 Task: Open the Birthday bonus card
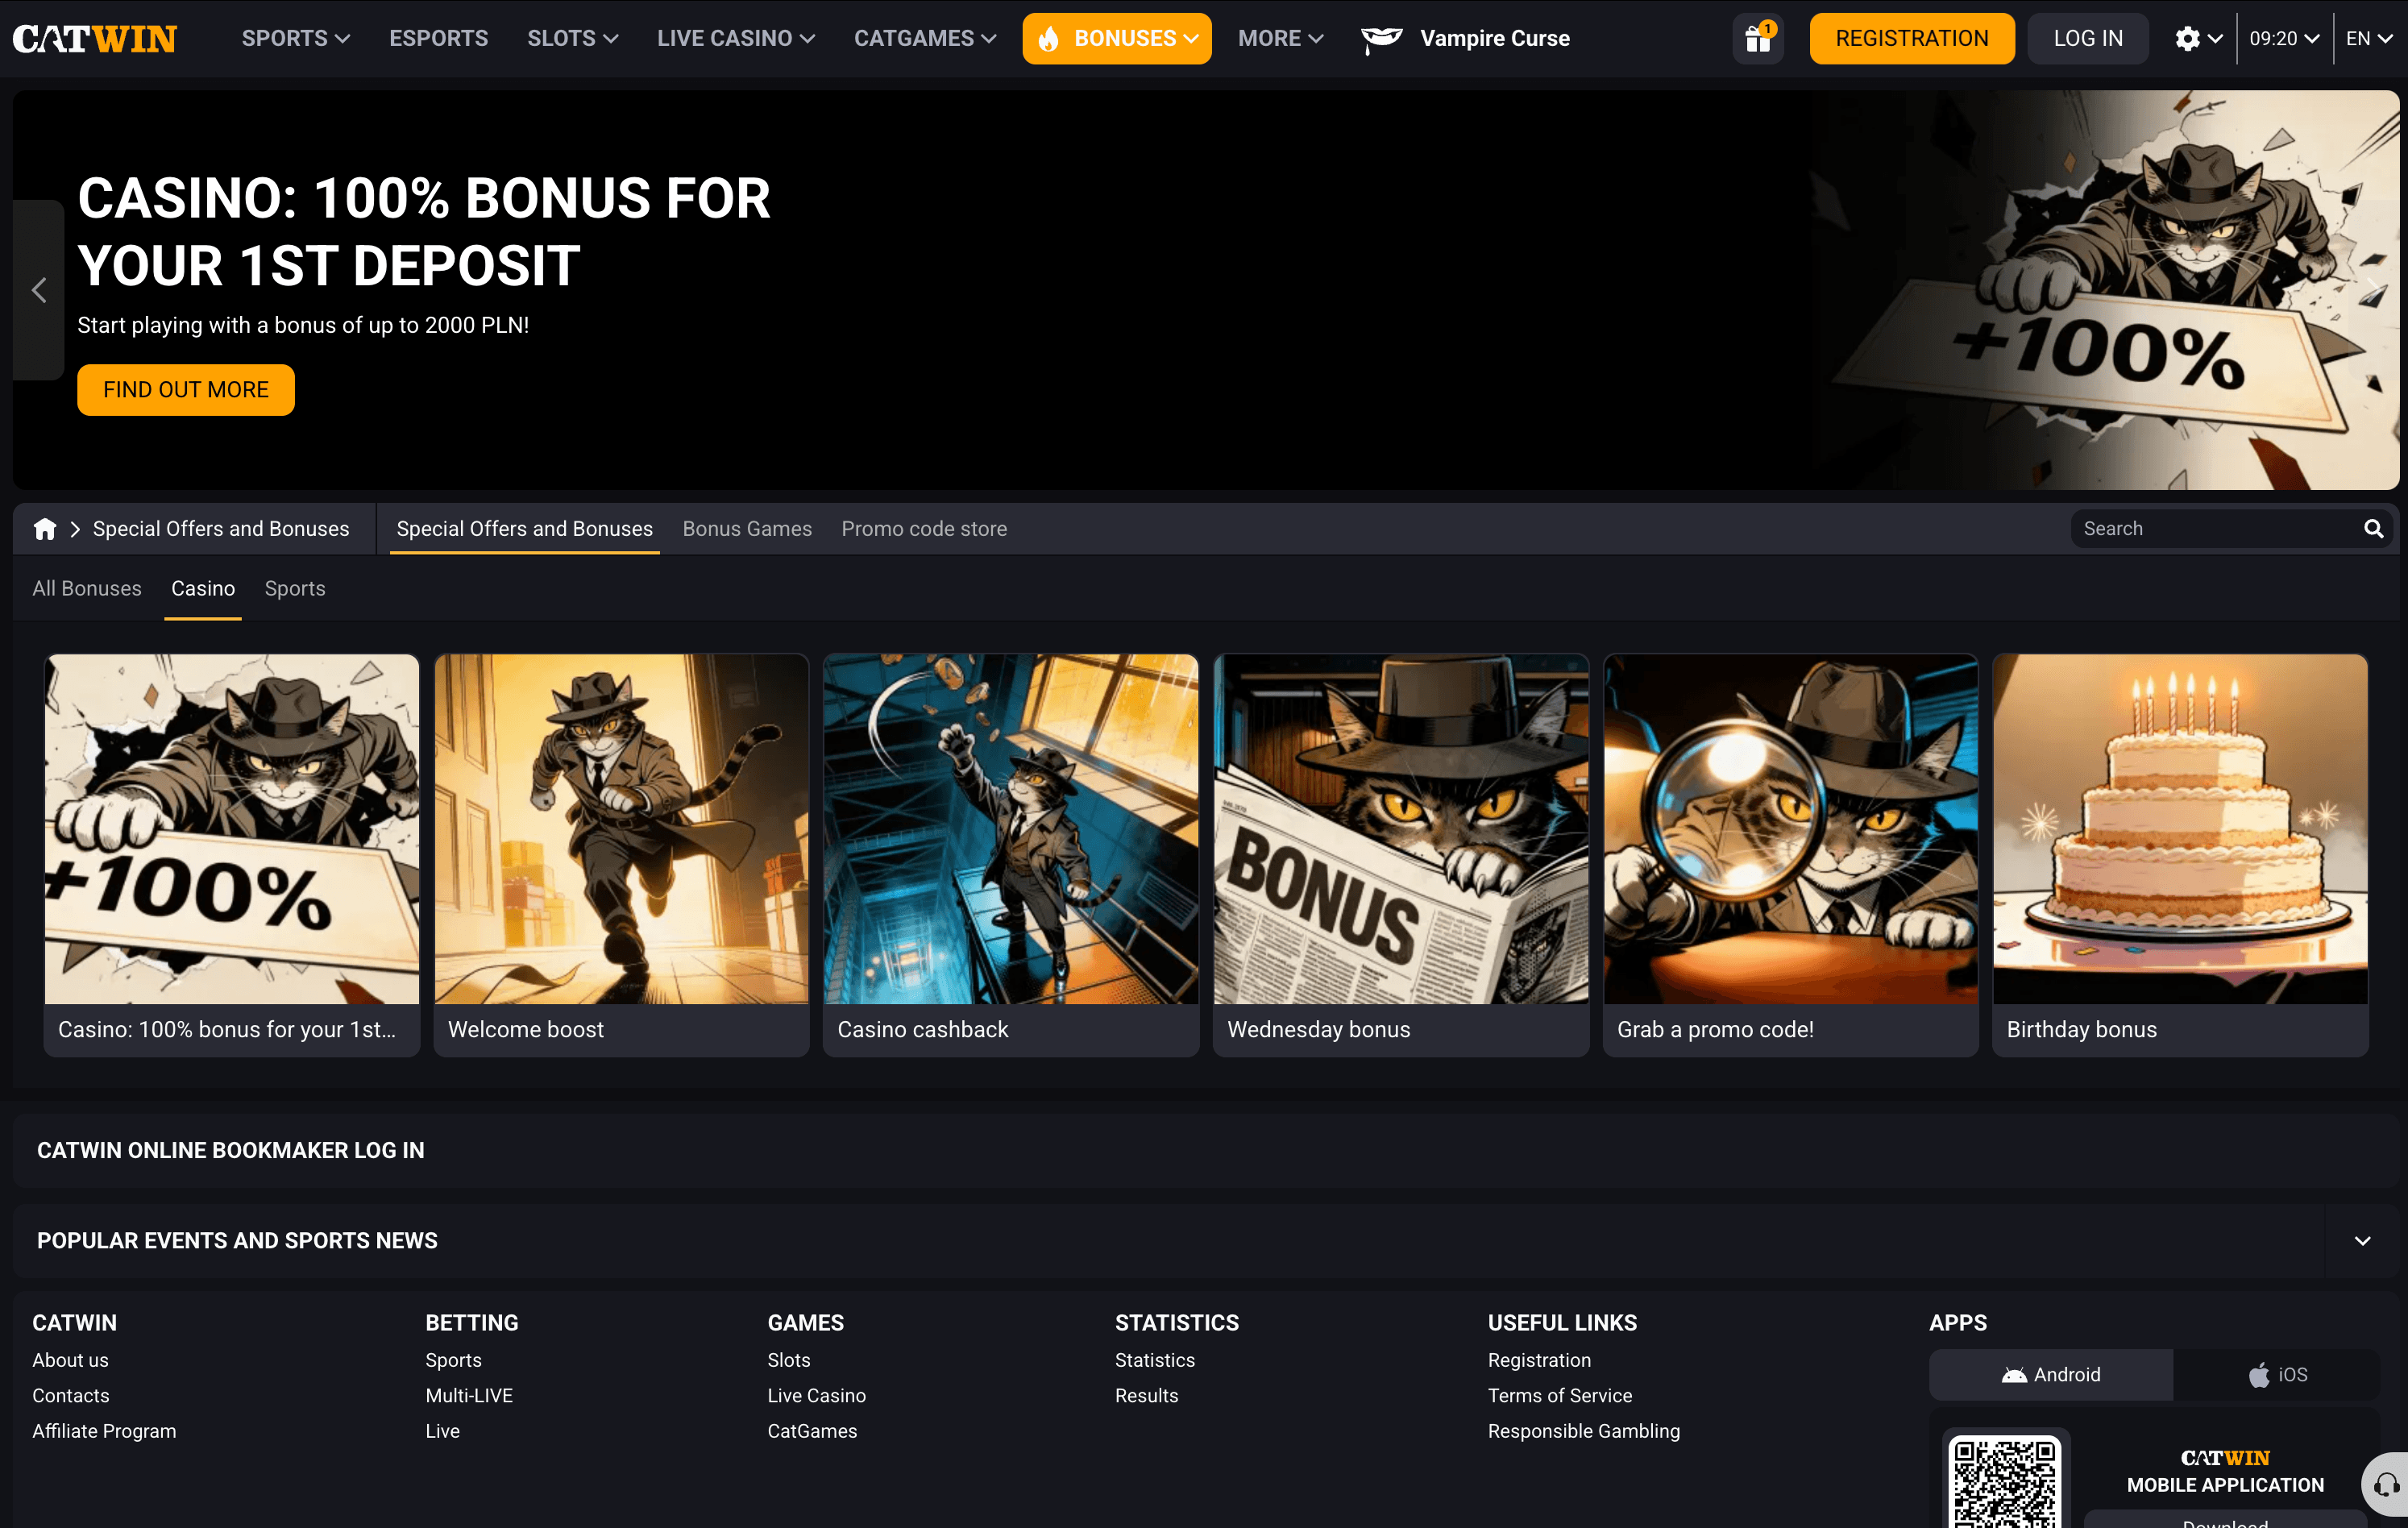coord(2180,855)
